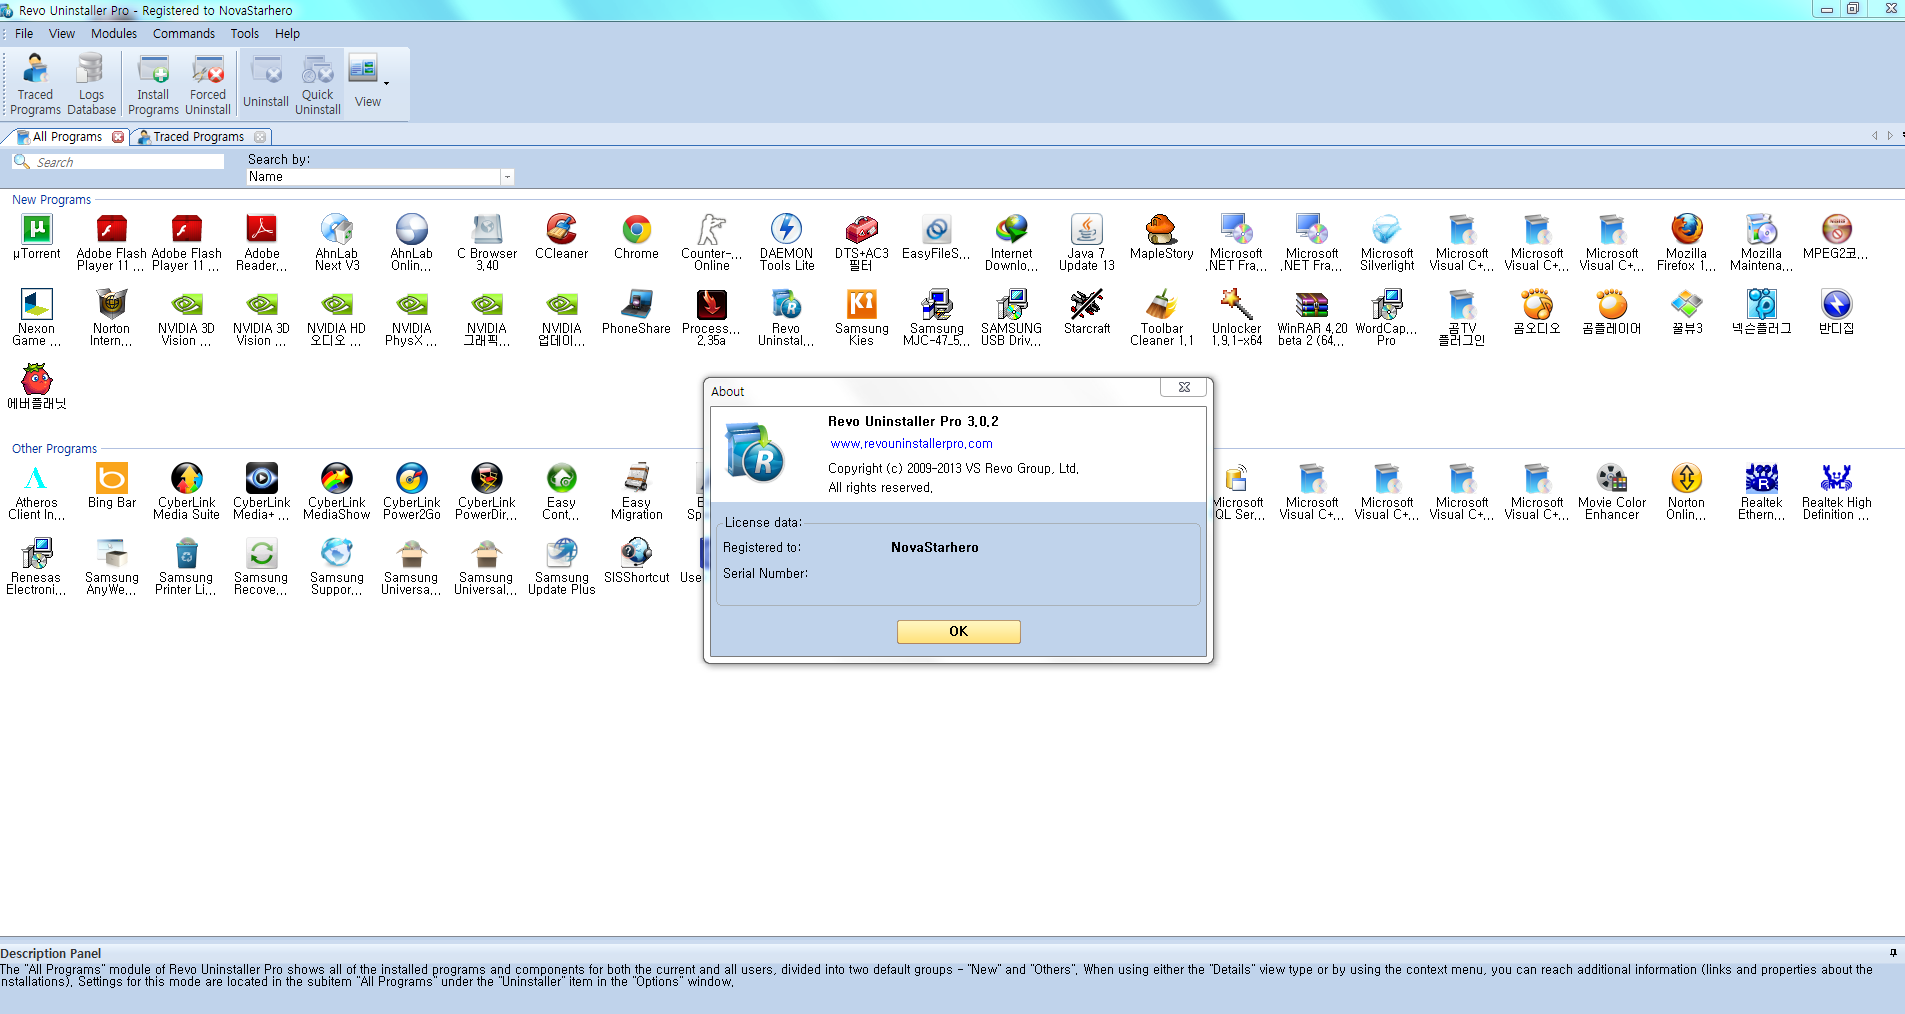Select the Adobe Reader program icon

click(262, 242)
